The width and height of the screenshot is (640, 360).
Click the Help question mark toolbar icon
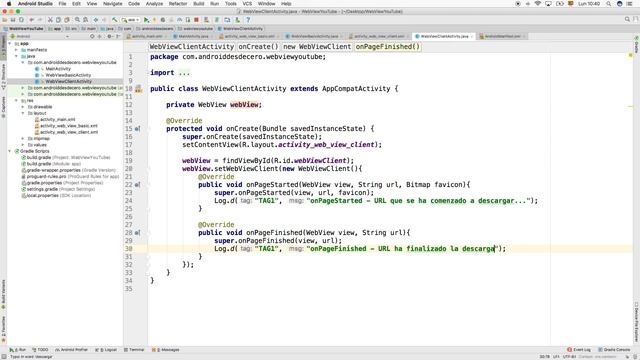248,20
